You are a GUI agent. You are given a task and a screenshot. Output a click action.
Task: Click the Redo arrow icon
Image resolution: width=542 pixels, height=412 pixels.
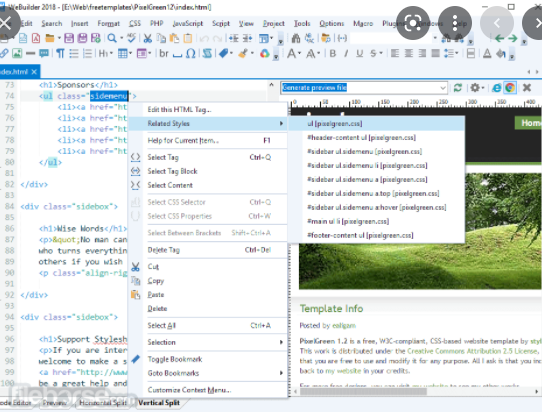(x=217, y=38)
